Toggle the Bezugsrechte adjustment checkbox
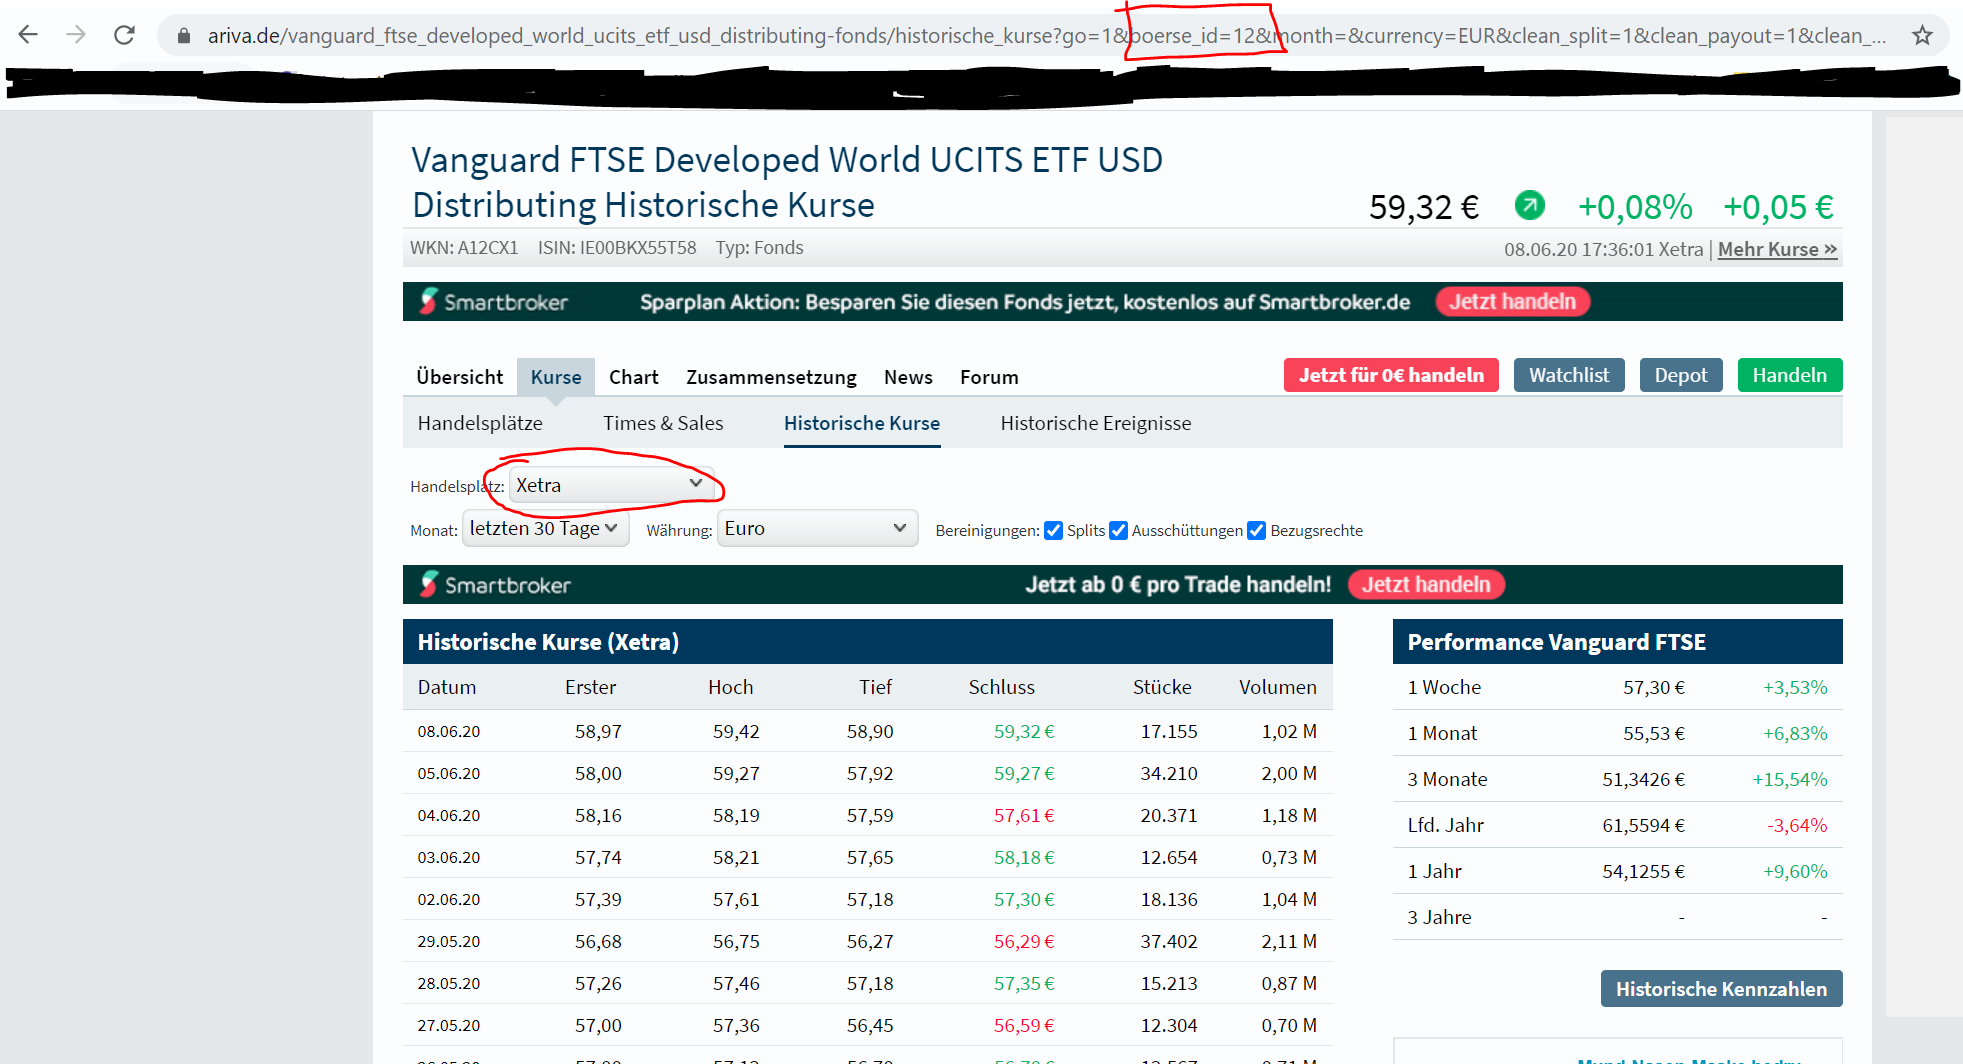Viewport: 1963px width, 1064px height. click(x=1257, y=530)
